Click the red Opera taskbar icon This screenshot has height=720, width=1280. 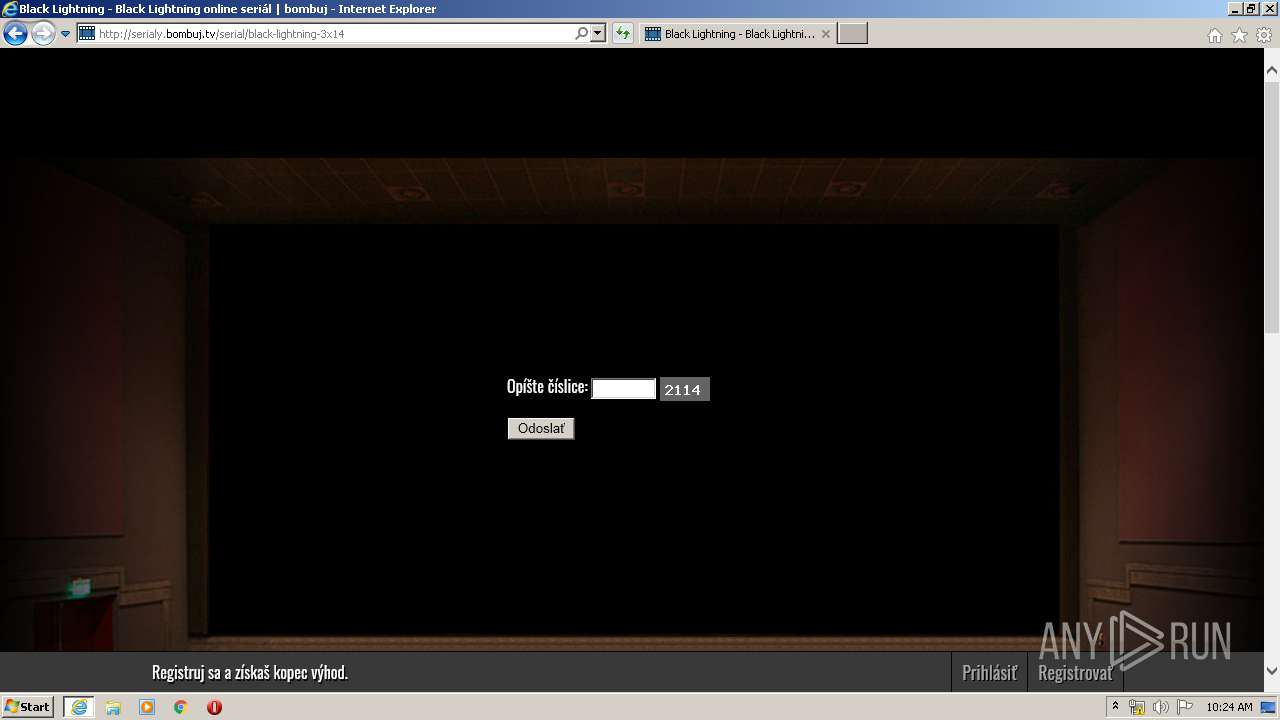[x=214, y=707]
